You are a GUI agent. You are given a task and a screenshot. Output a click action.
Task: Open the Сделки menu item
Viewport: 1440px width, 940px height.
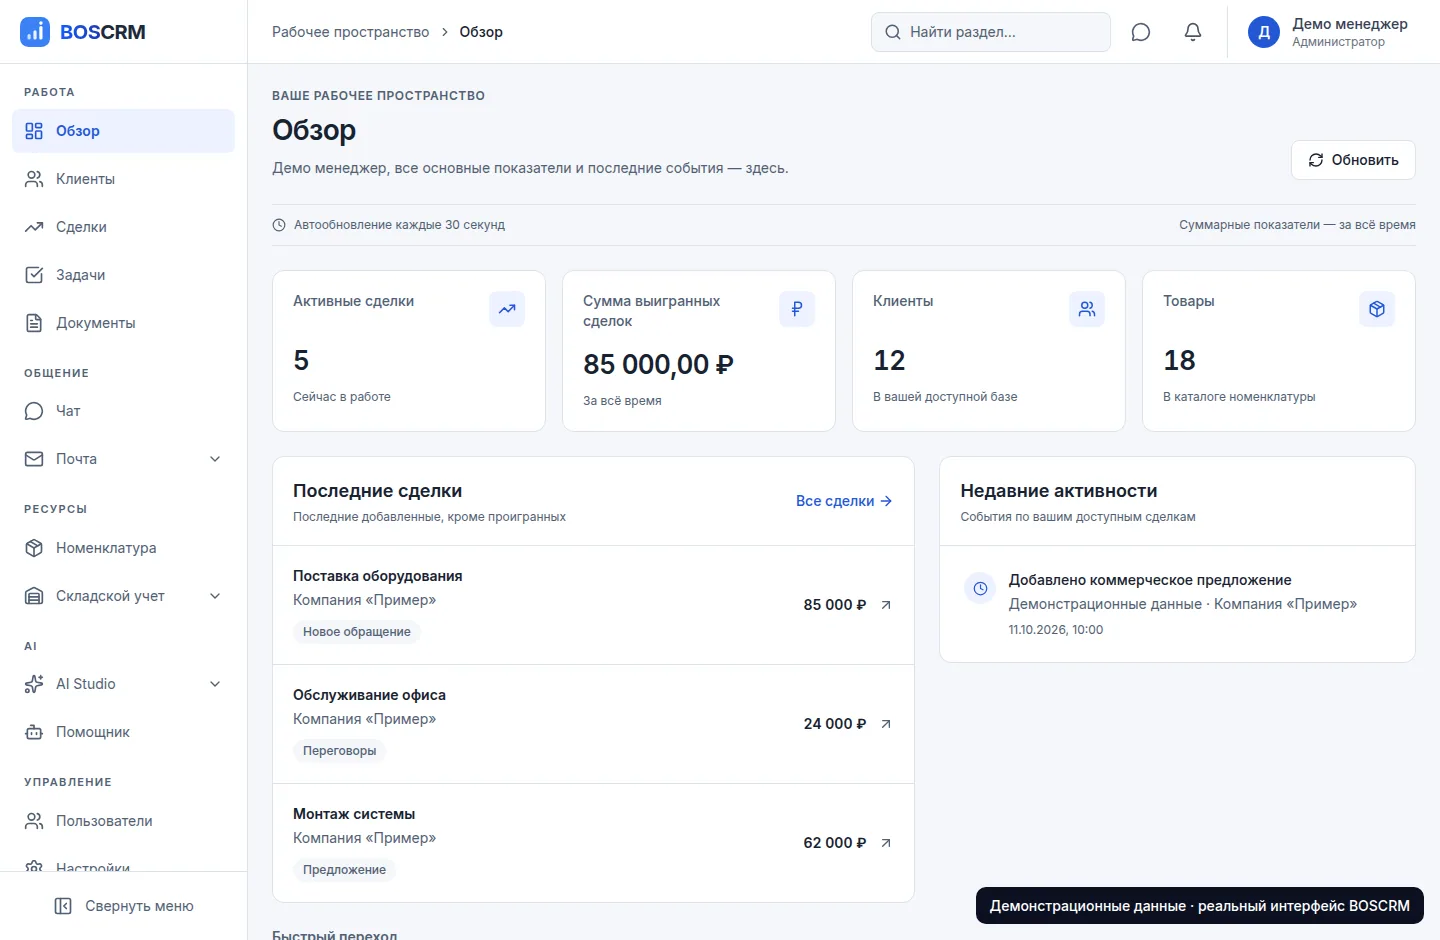(123, 227)
